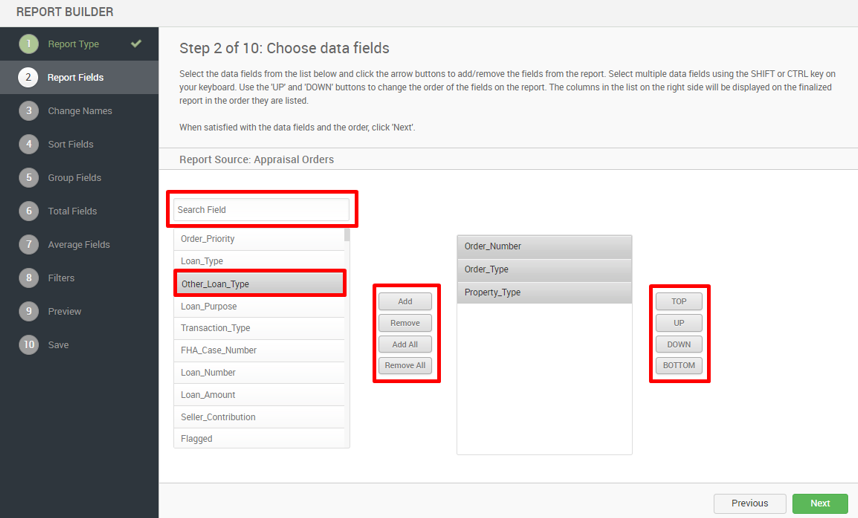Click the Remove All button
Screen dimensions: 858x518
(405, 365)
